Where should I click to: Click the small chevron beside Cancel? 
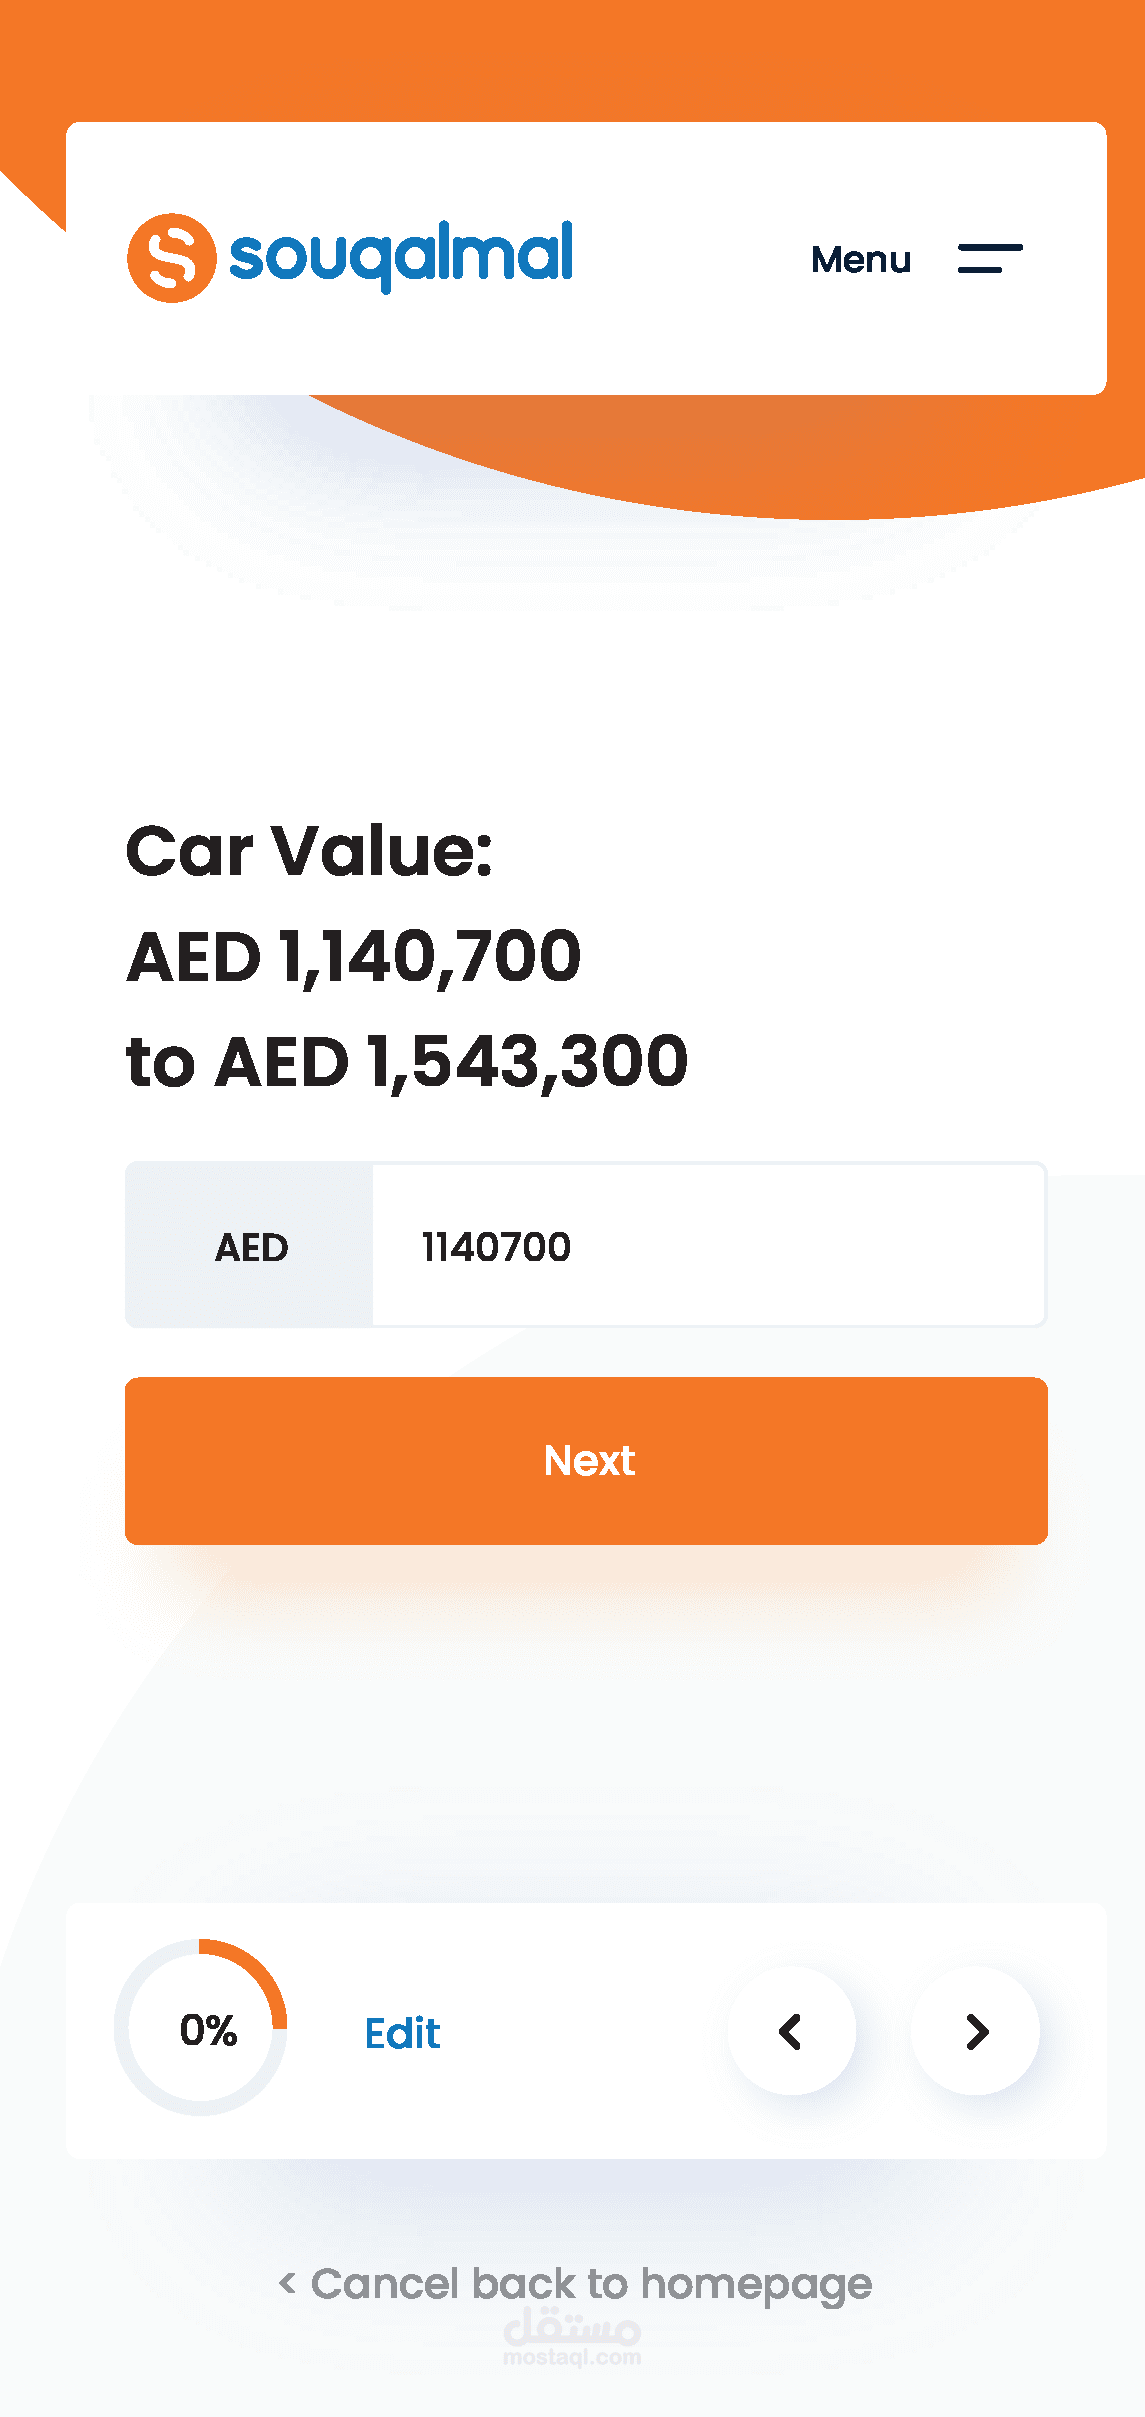287,2283
